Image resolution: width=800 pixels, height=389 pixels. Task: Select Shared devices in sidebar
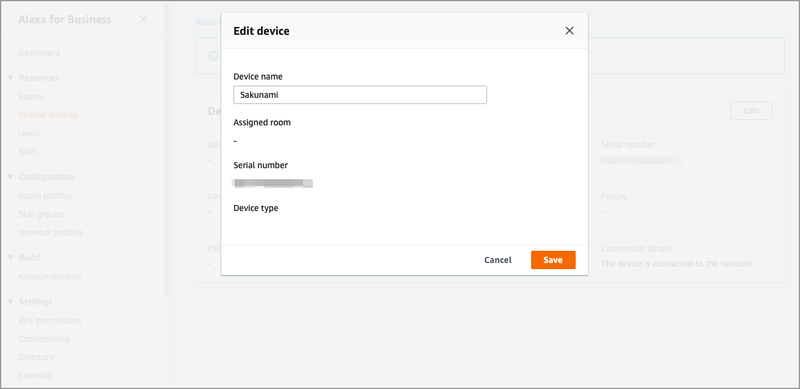48,115
